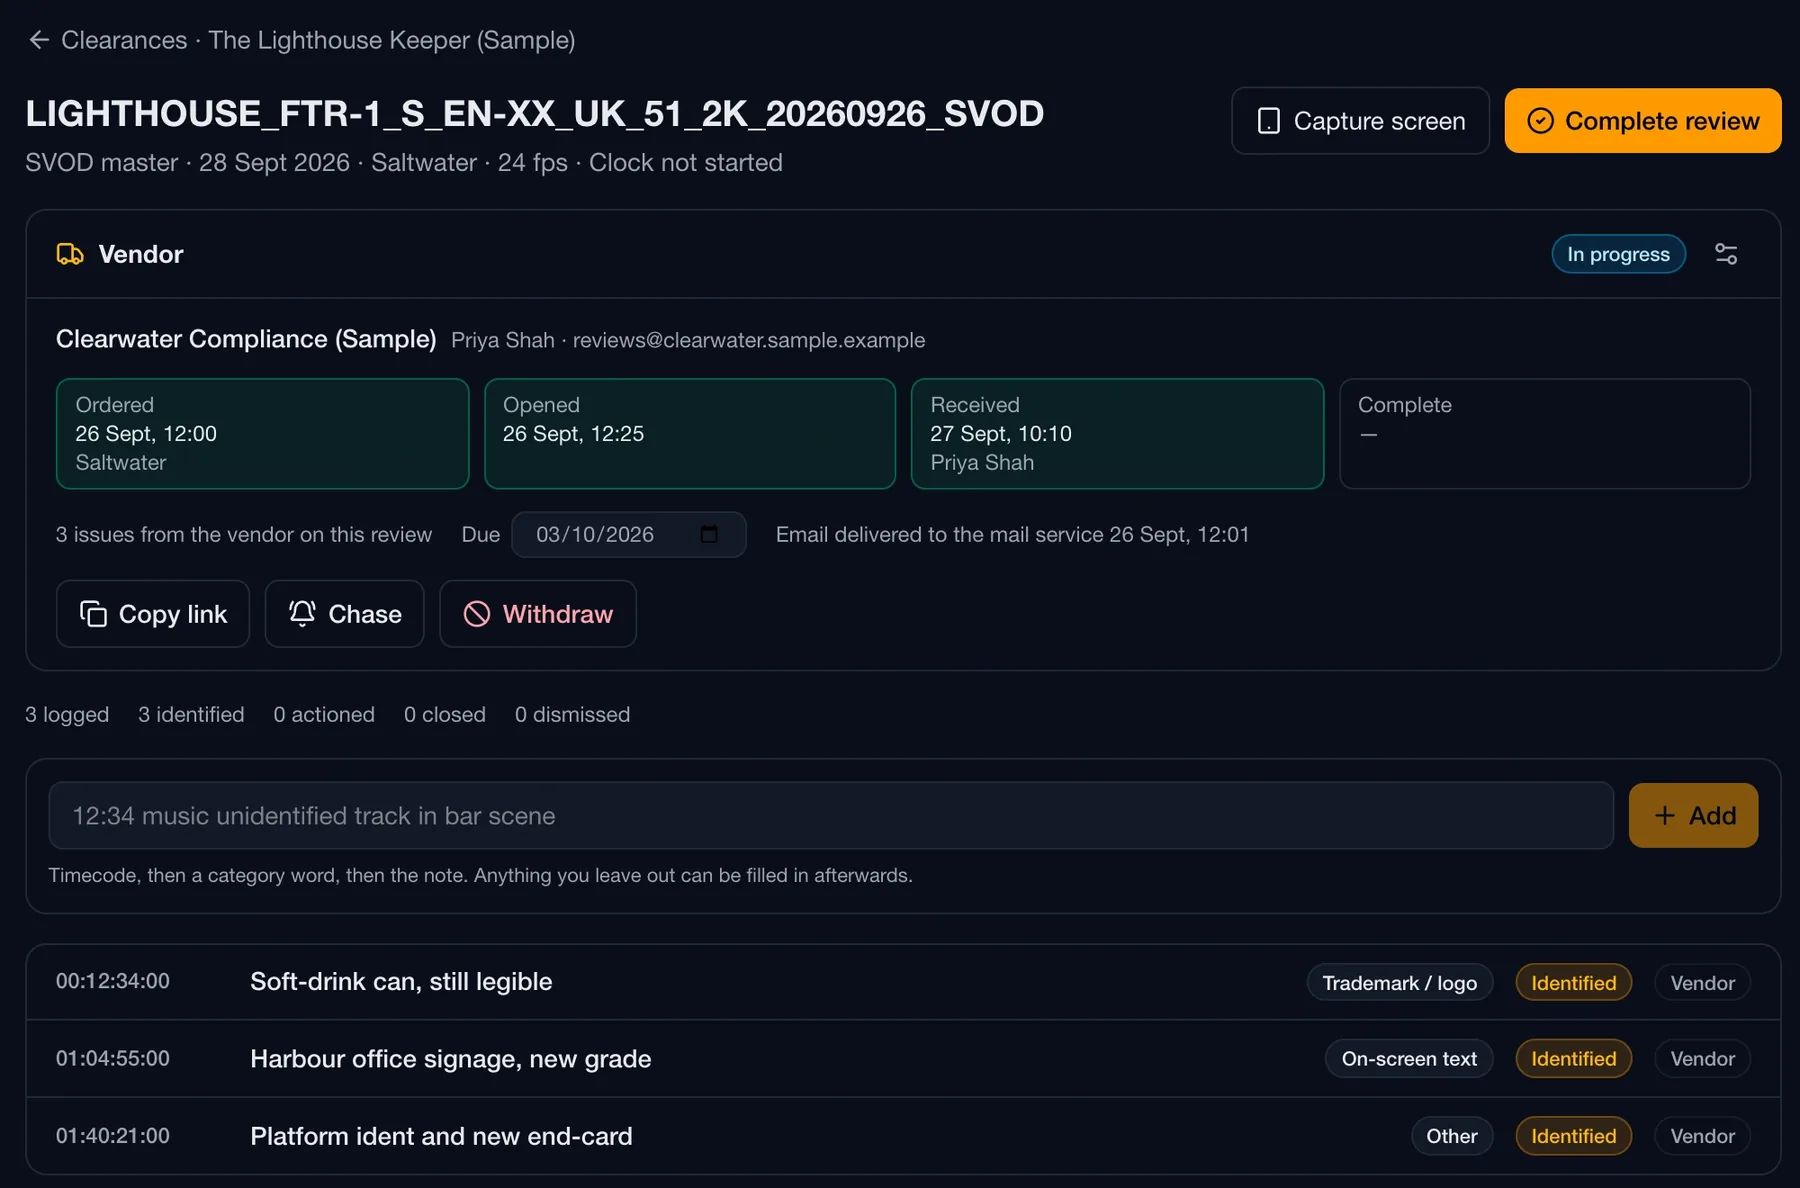Click timecode 00:12:34:00

pyautogui.click(x=113, y=981)
